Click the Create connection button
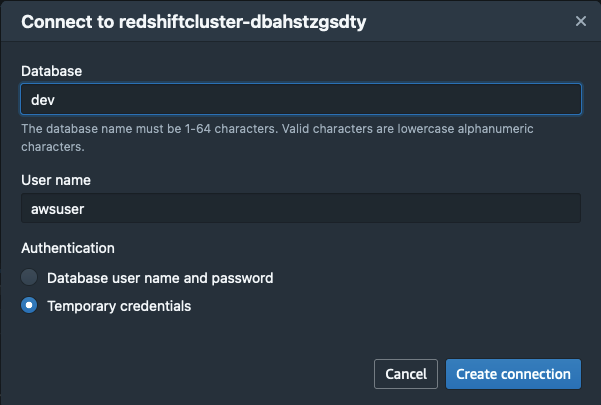Image resolution: width=601 pixels, height=405 pixels. (513, 374)
